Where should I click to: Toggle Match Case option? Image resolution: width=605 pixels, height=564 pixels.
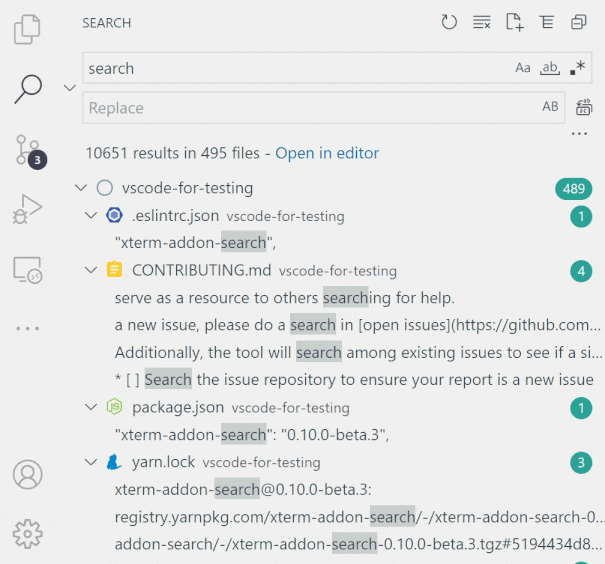pos(523,68)
